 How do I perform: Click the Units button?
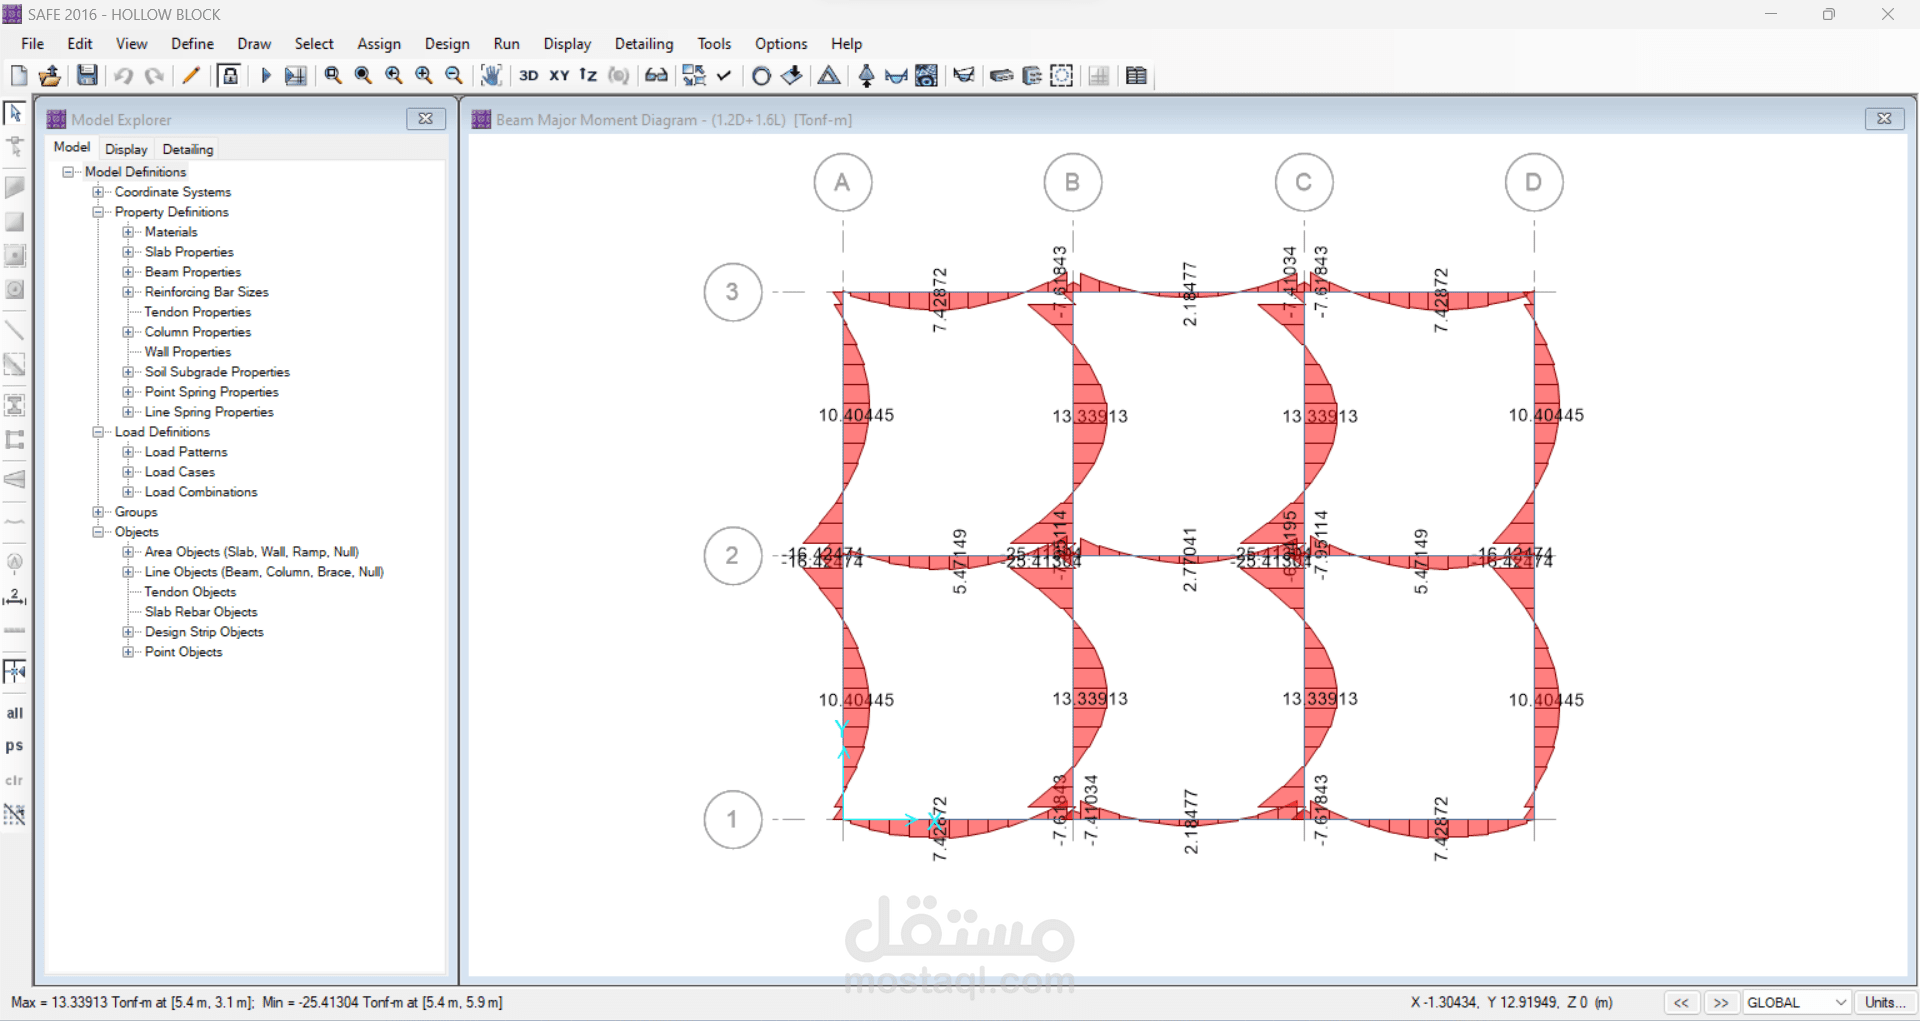point(1884,1002)
